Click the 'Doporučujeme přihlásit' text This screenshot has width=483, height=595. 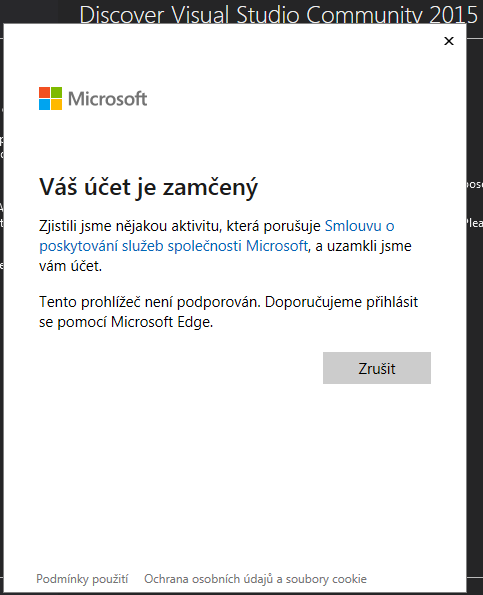coord(341,302)
